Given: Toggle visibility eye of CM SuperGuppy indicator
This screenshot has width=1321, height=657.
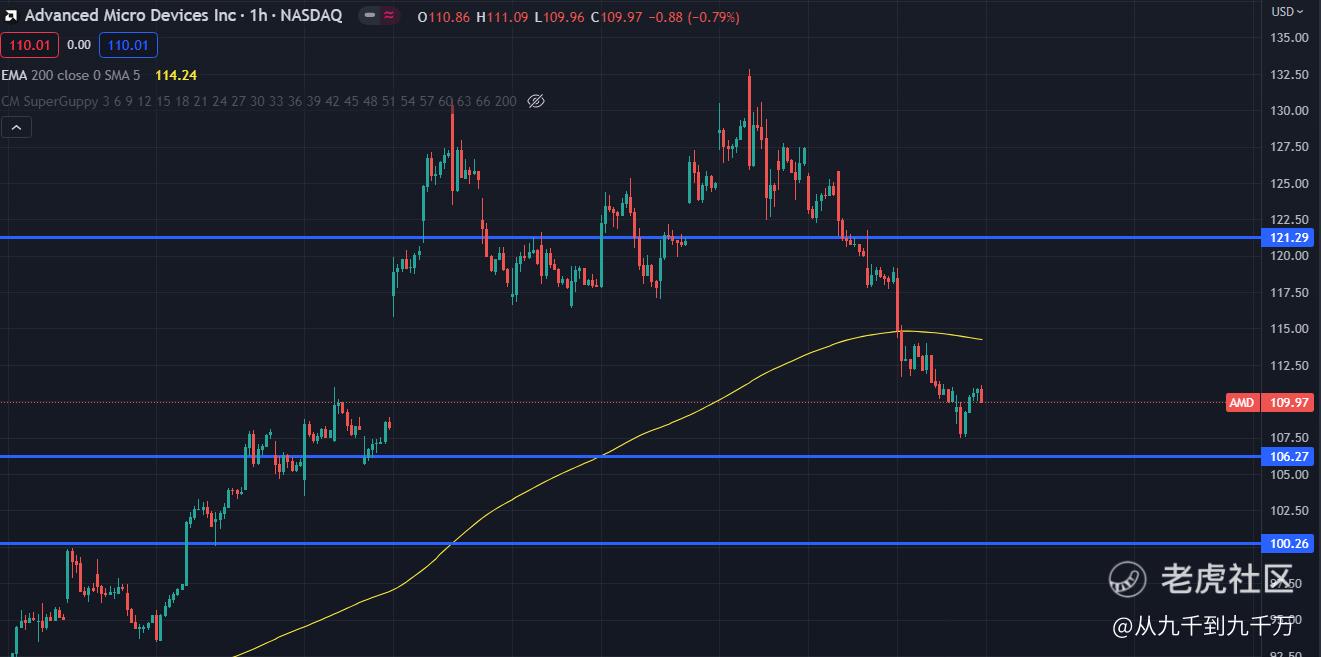Looking at the screenshot, I should (535, 101).
